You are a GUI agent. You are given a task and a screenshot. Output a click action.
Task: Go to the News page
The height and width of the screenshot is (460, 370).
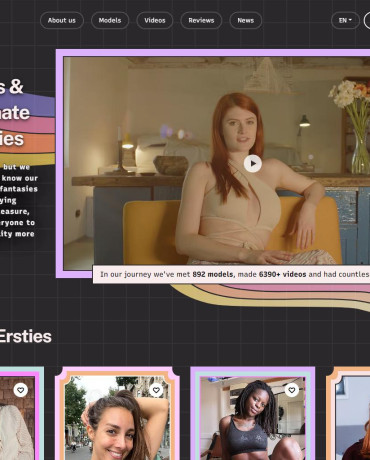coord(246,20)
